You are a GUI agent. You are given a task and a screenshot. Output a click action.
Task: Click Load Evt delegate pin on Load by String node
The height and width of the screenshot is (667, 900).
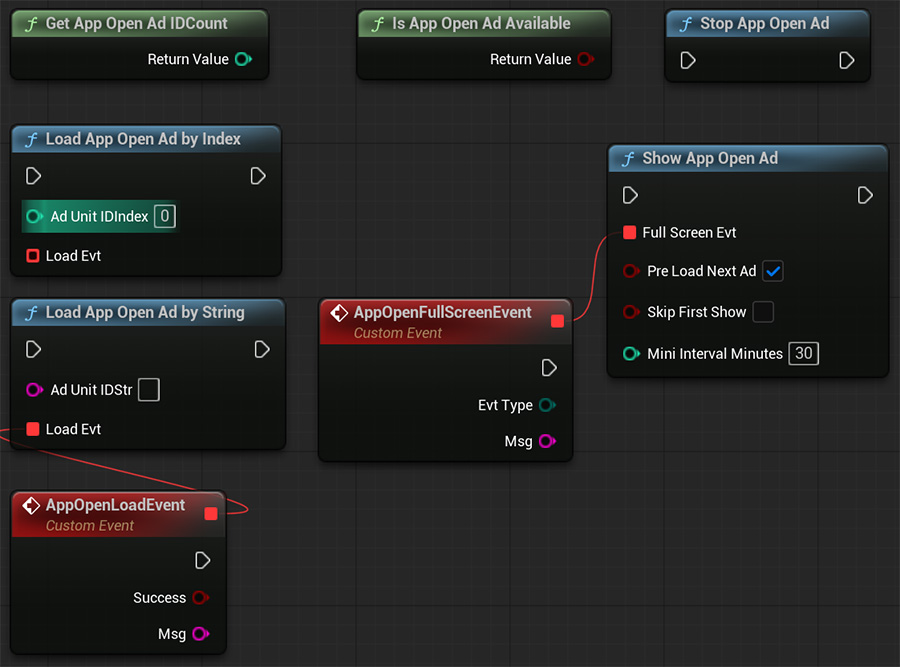33,429
